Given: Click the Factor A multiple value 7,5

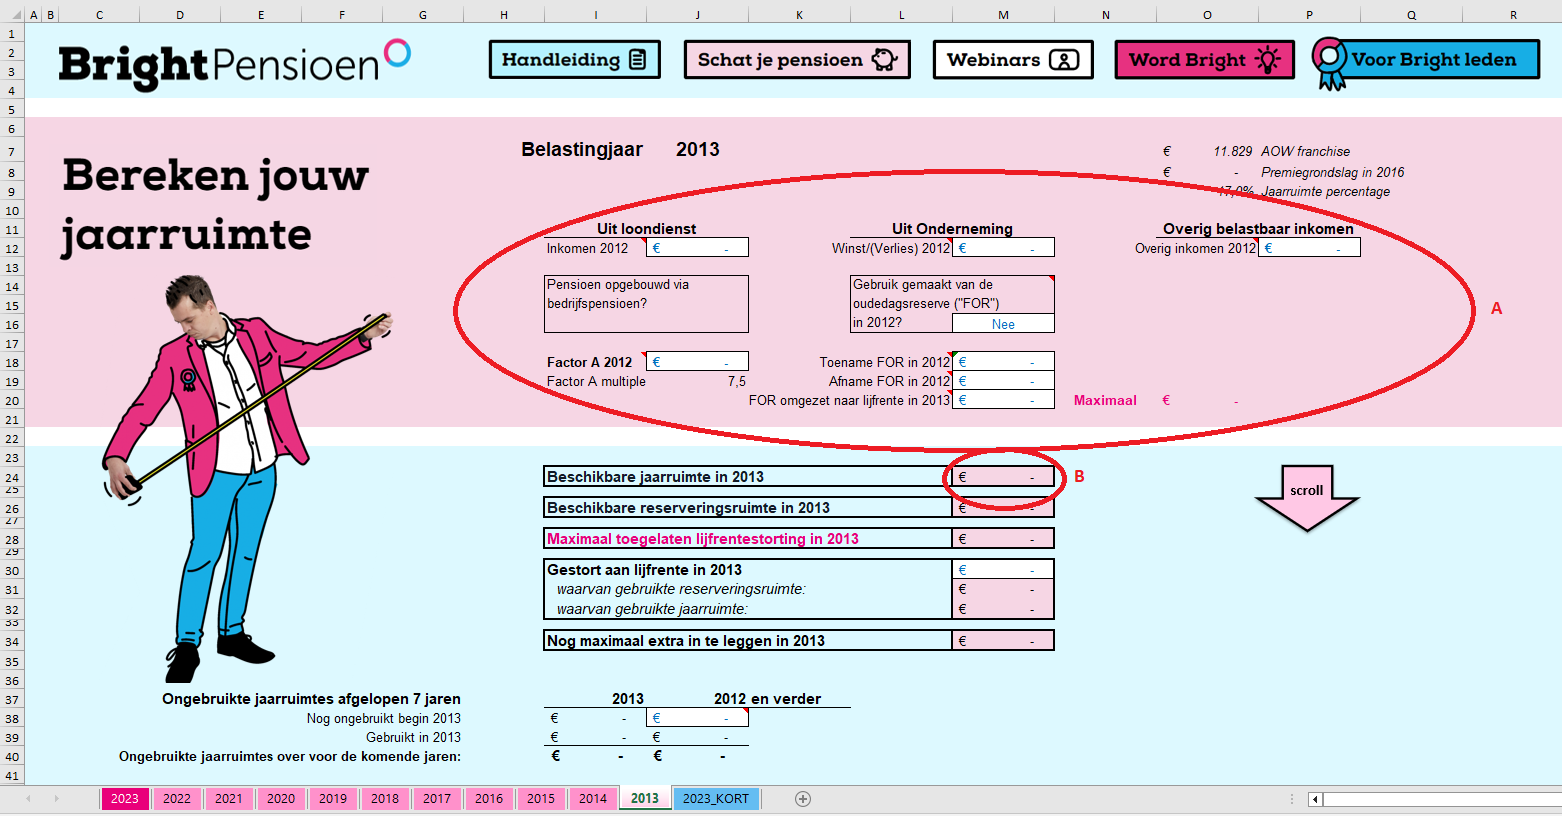Looking at the screenshot, I should click(737, 382).
